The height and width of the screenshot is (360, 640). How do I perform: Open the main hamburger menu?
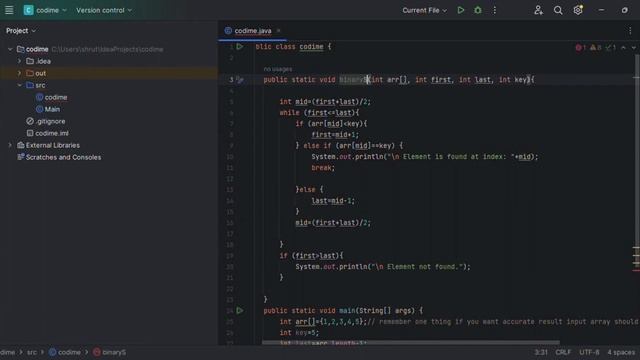[x=9, y=10]
